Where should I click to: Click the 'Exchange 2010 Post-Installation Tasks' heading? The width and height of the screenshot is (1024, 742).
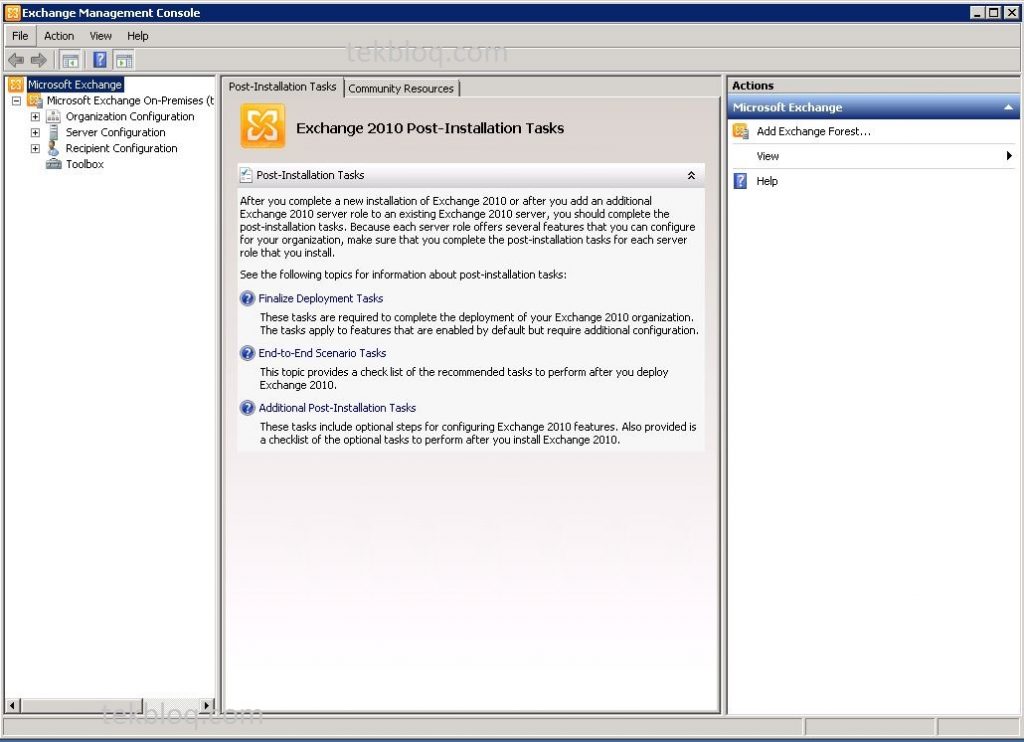pos(430,128)
